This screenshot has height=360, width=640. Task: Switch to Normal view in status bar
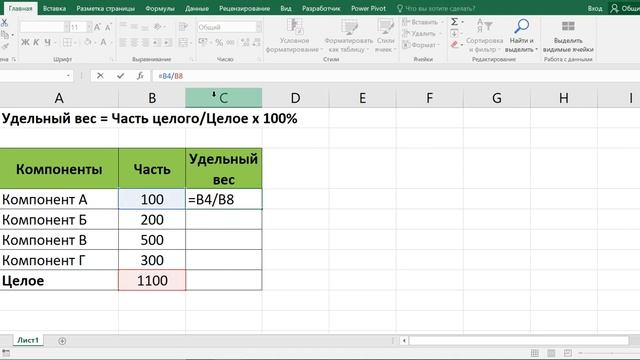tap(535, 353)
